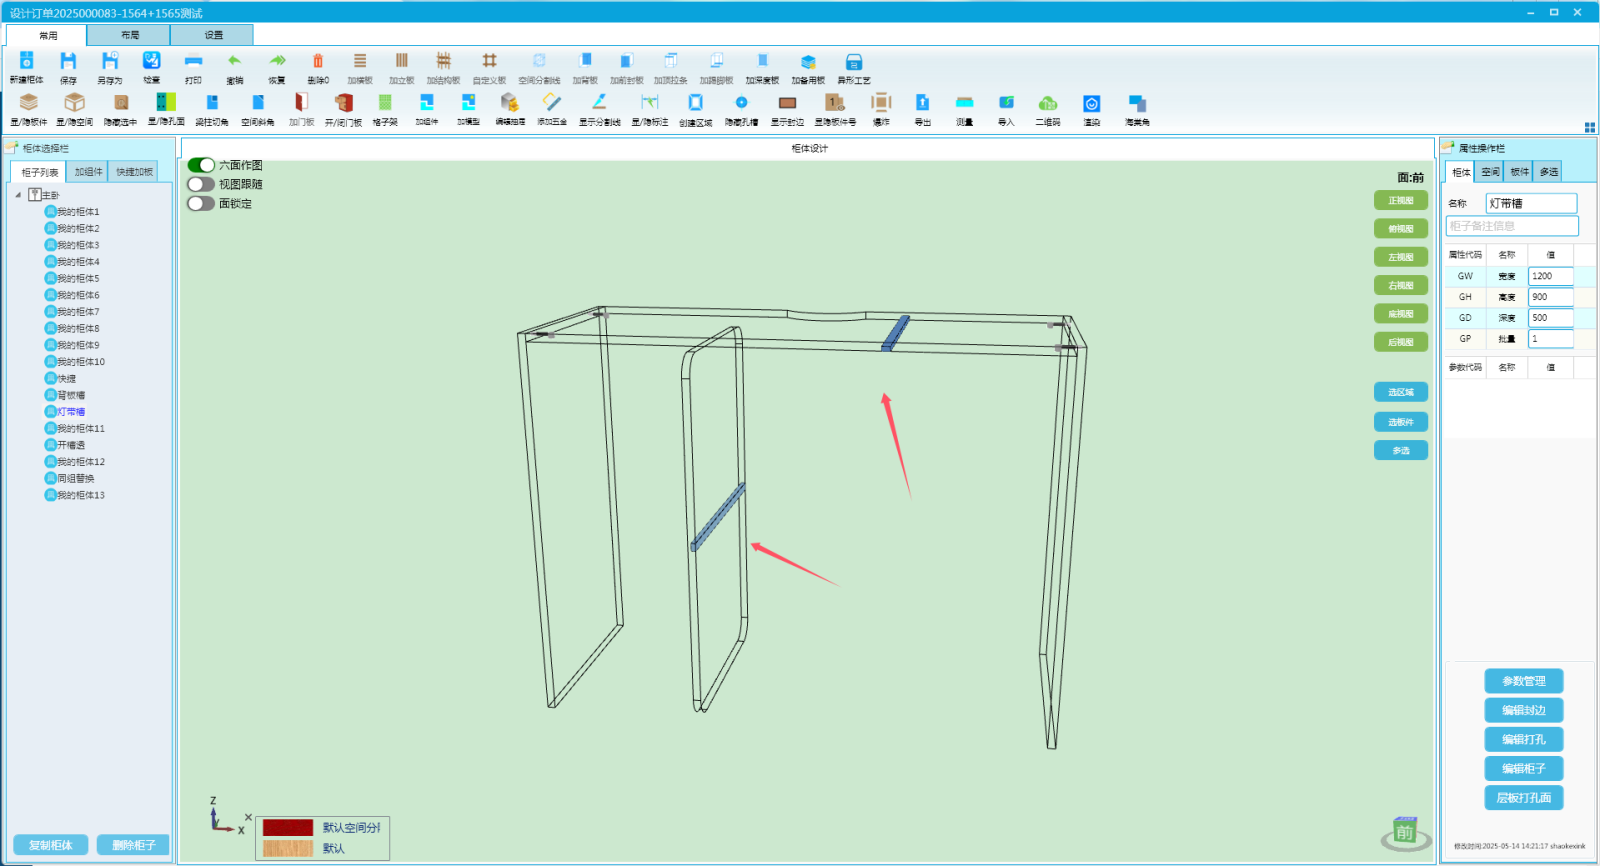
Task: Click the 新建柜体 (new cabinet) icon
Action: point(27,62)
